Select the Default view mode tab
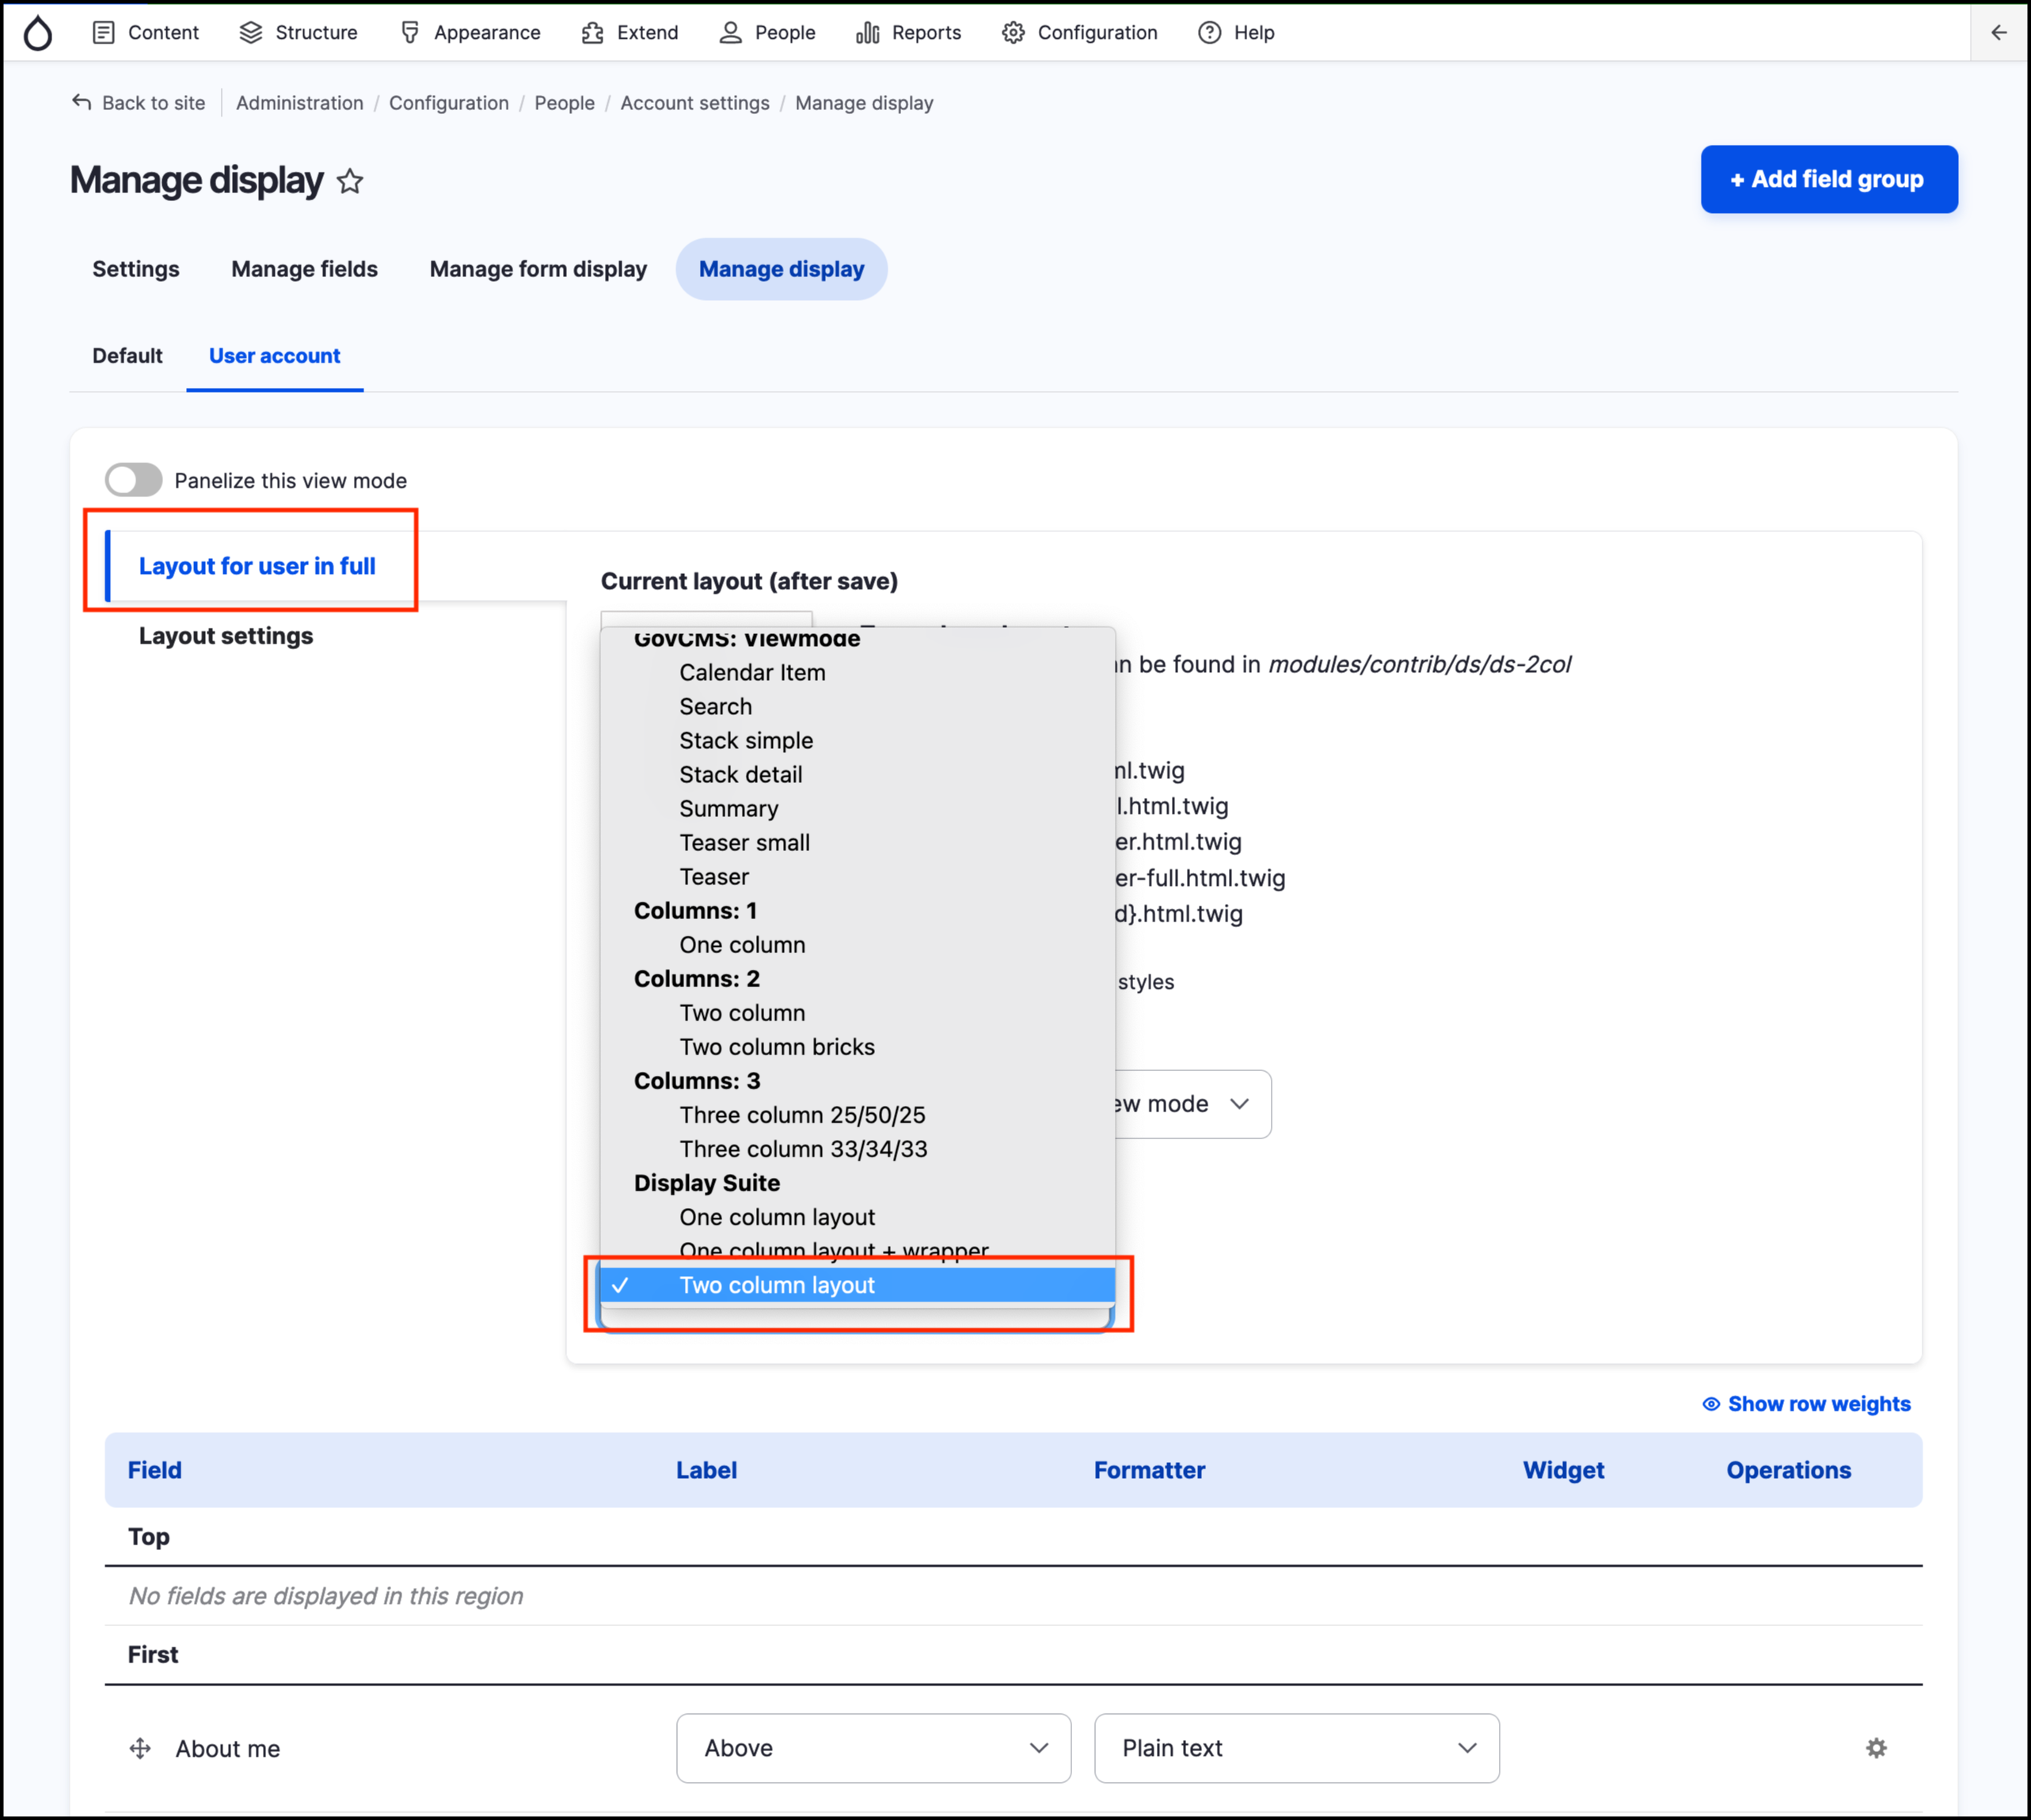 pos(127,355)
